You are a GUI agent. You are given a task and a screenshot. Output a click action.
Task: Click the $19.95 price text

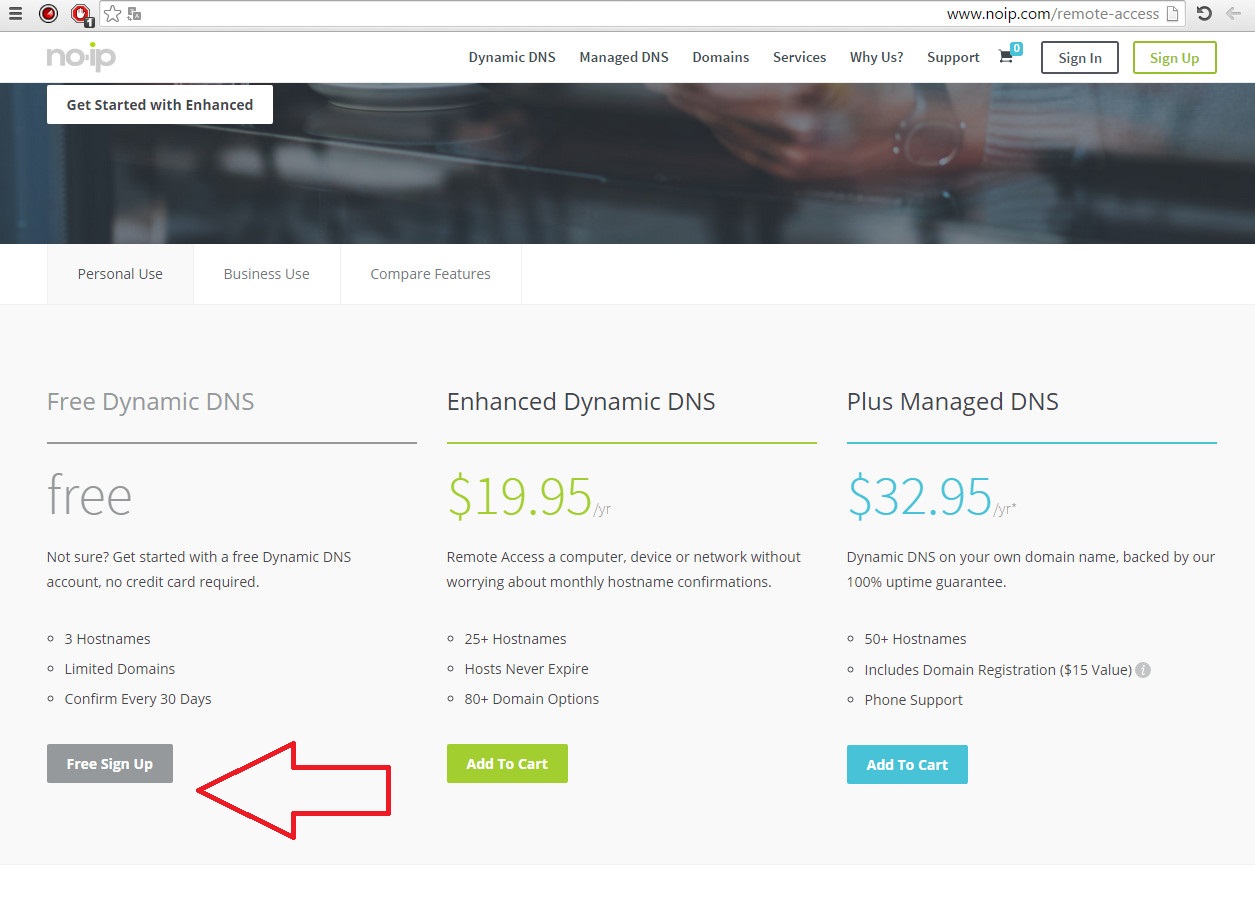click(x=520, y=497)
